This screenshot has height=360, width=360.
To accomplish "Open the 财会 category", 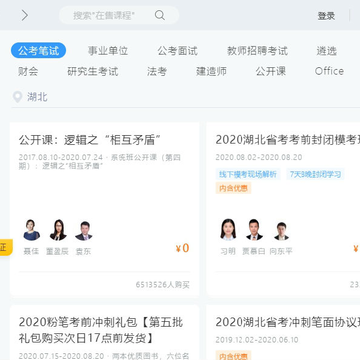I will click(x=28, y=71).
